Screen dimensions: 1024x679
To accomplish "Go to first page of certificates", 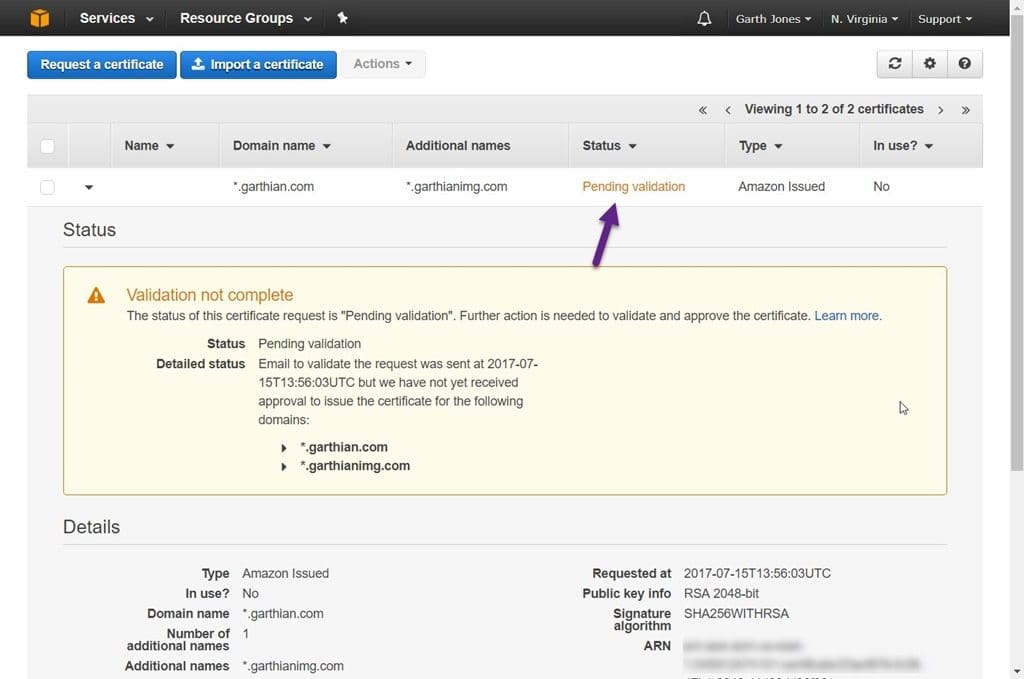I will 703,110.
